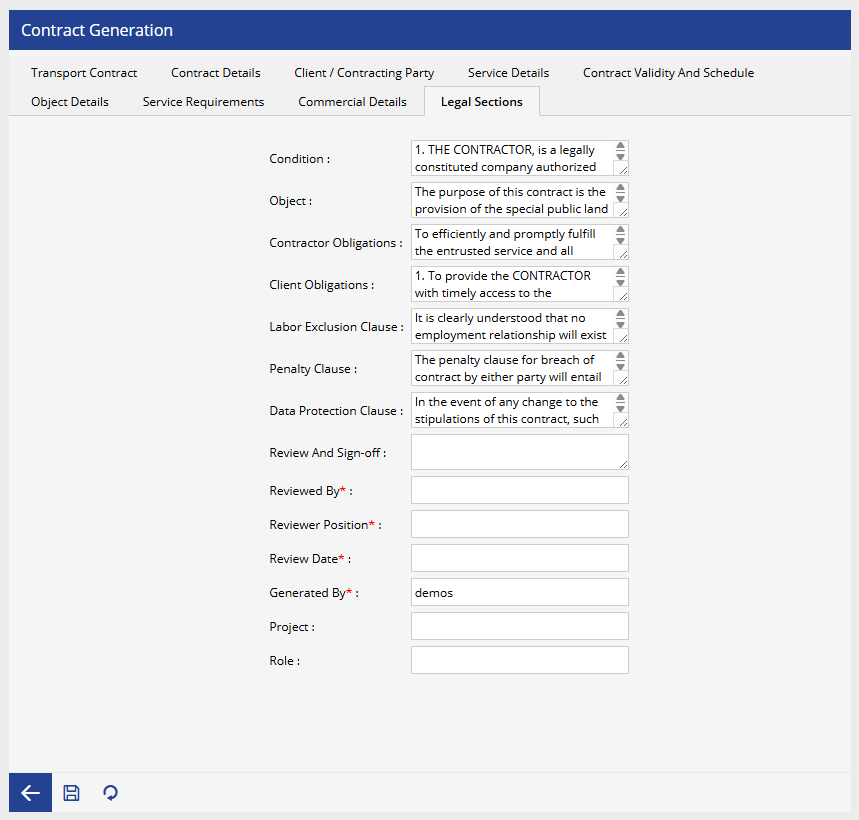
Task: Go to Service Details tab
Action: point(508,73)
